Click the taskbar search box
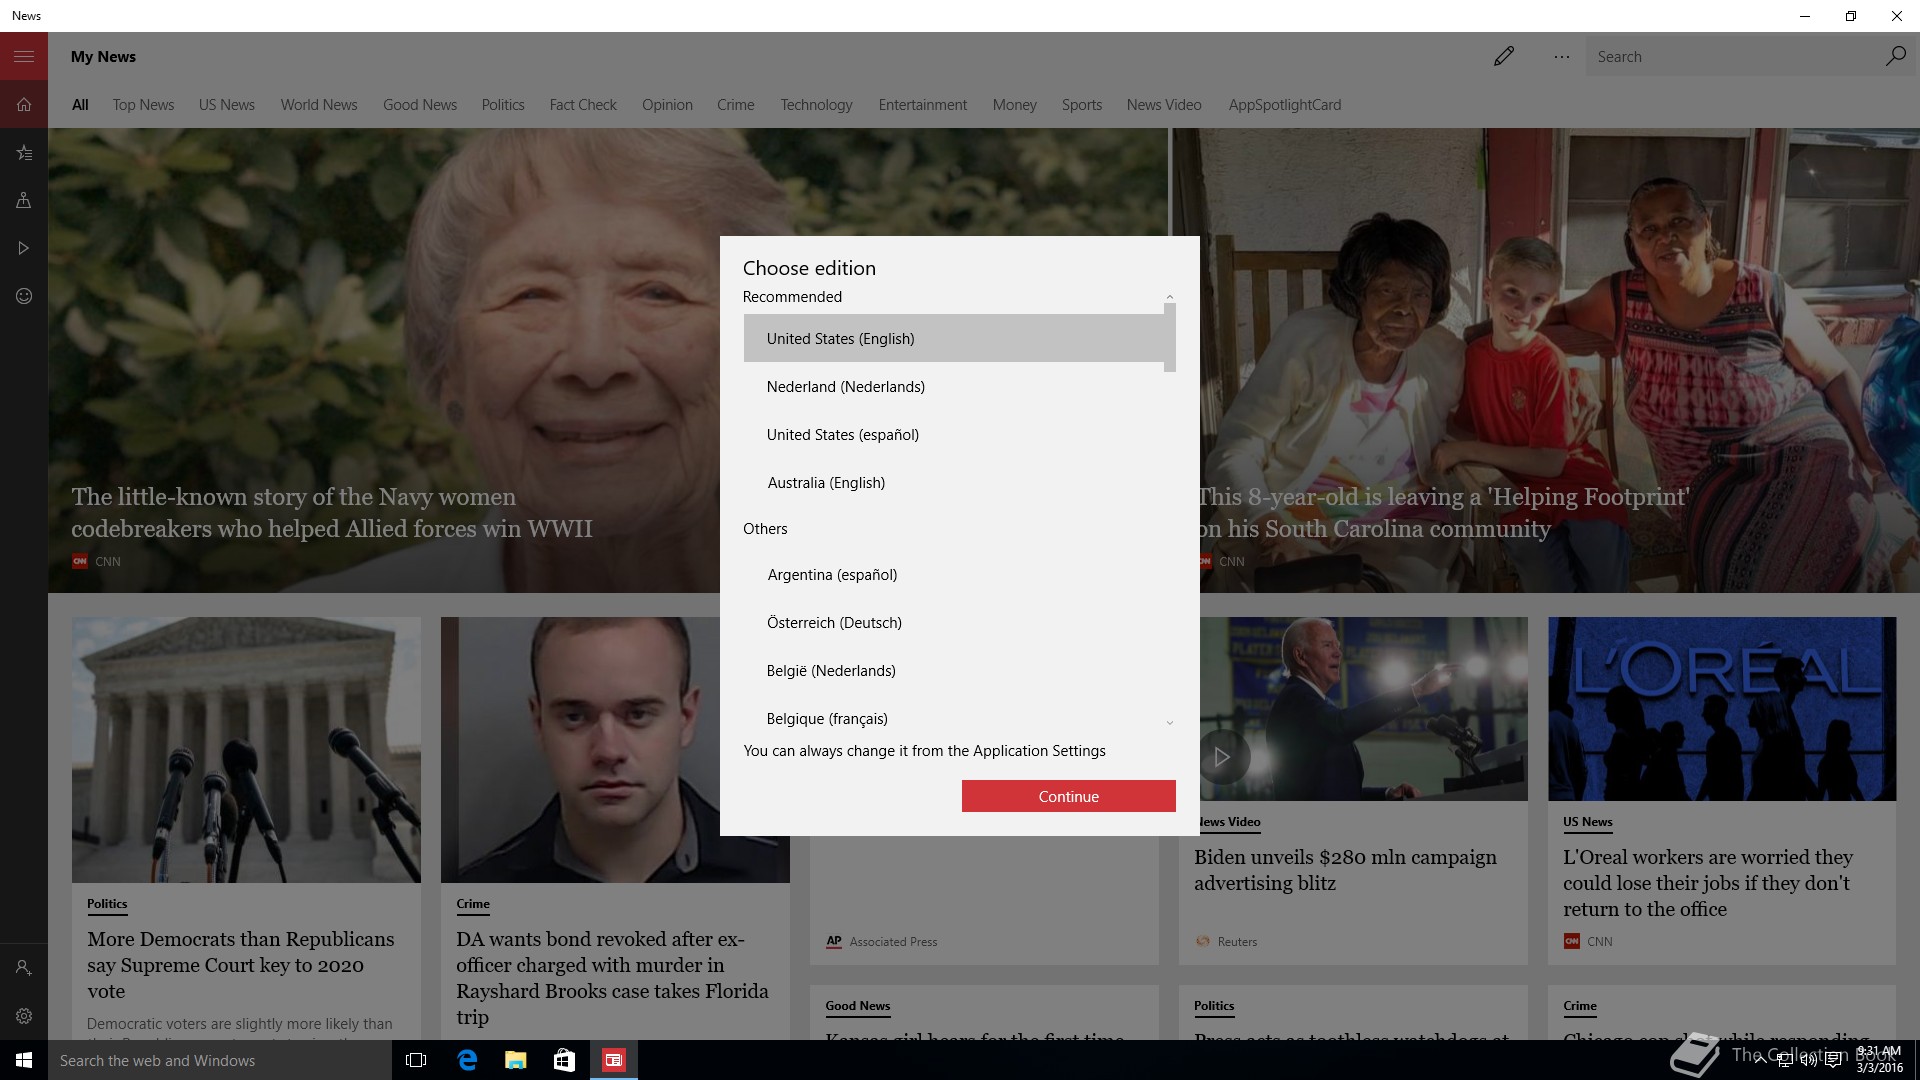Screen dimensions: 1920x1080 [220, 1060]
